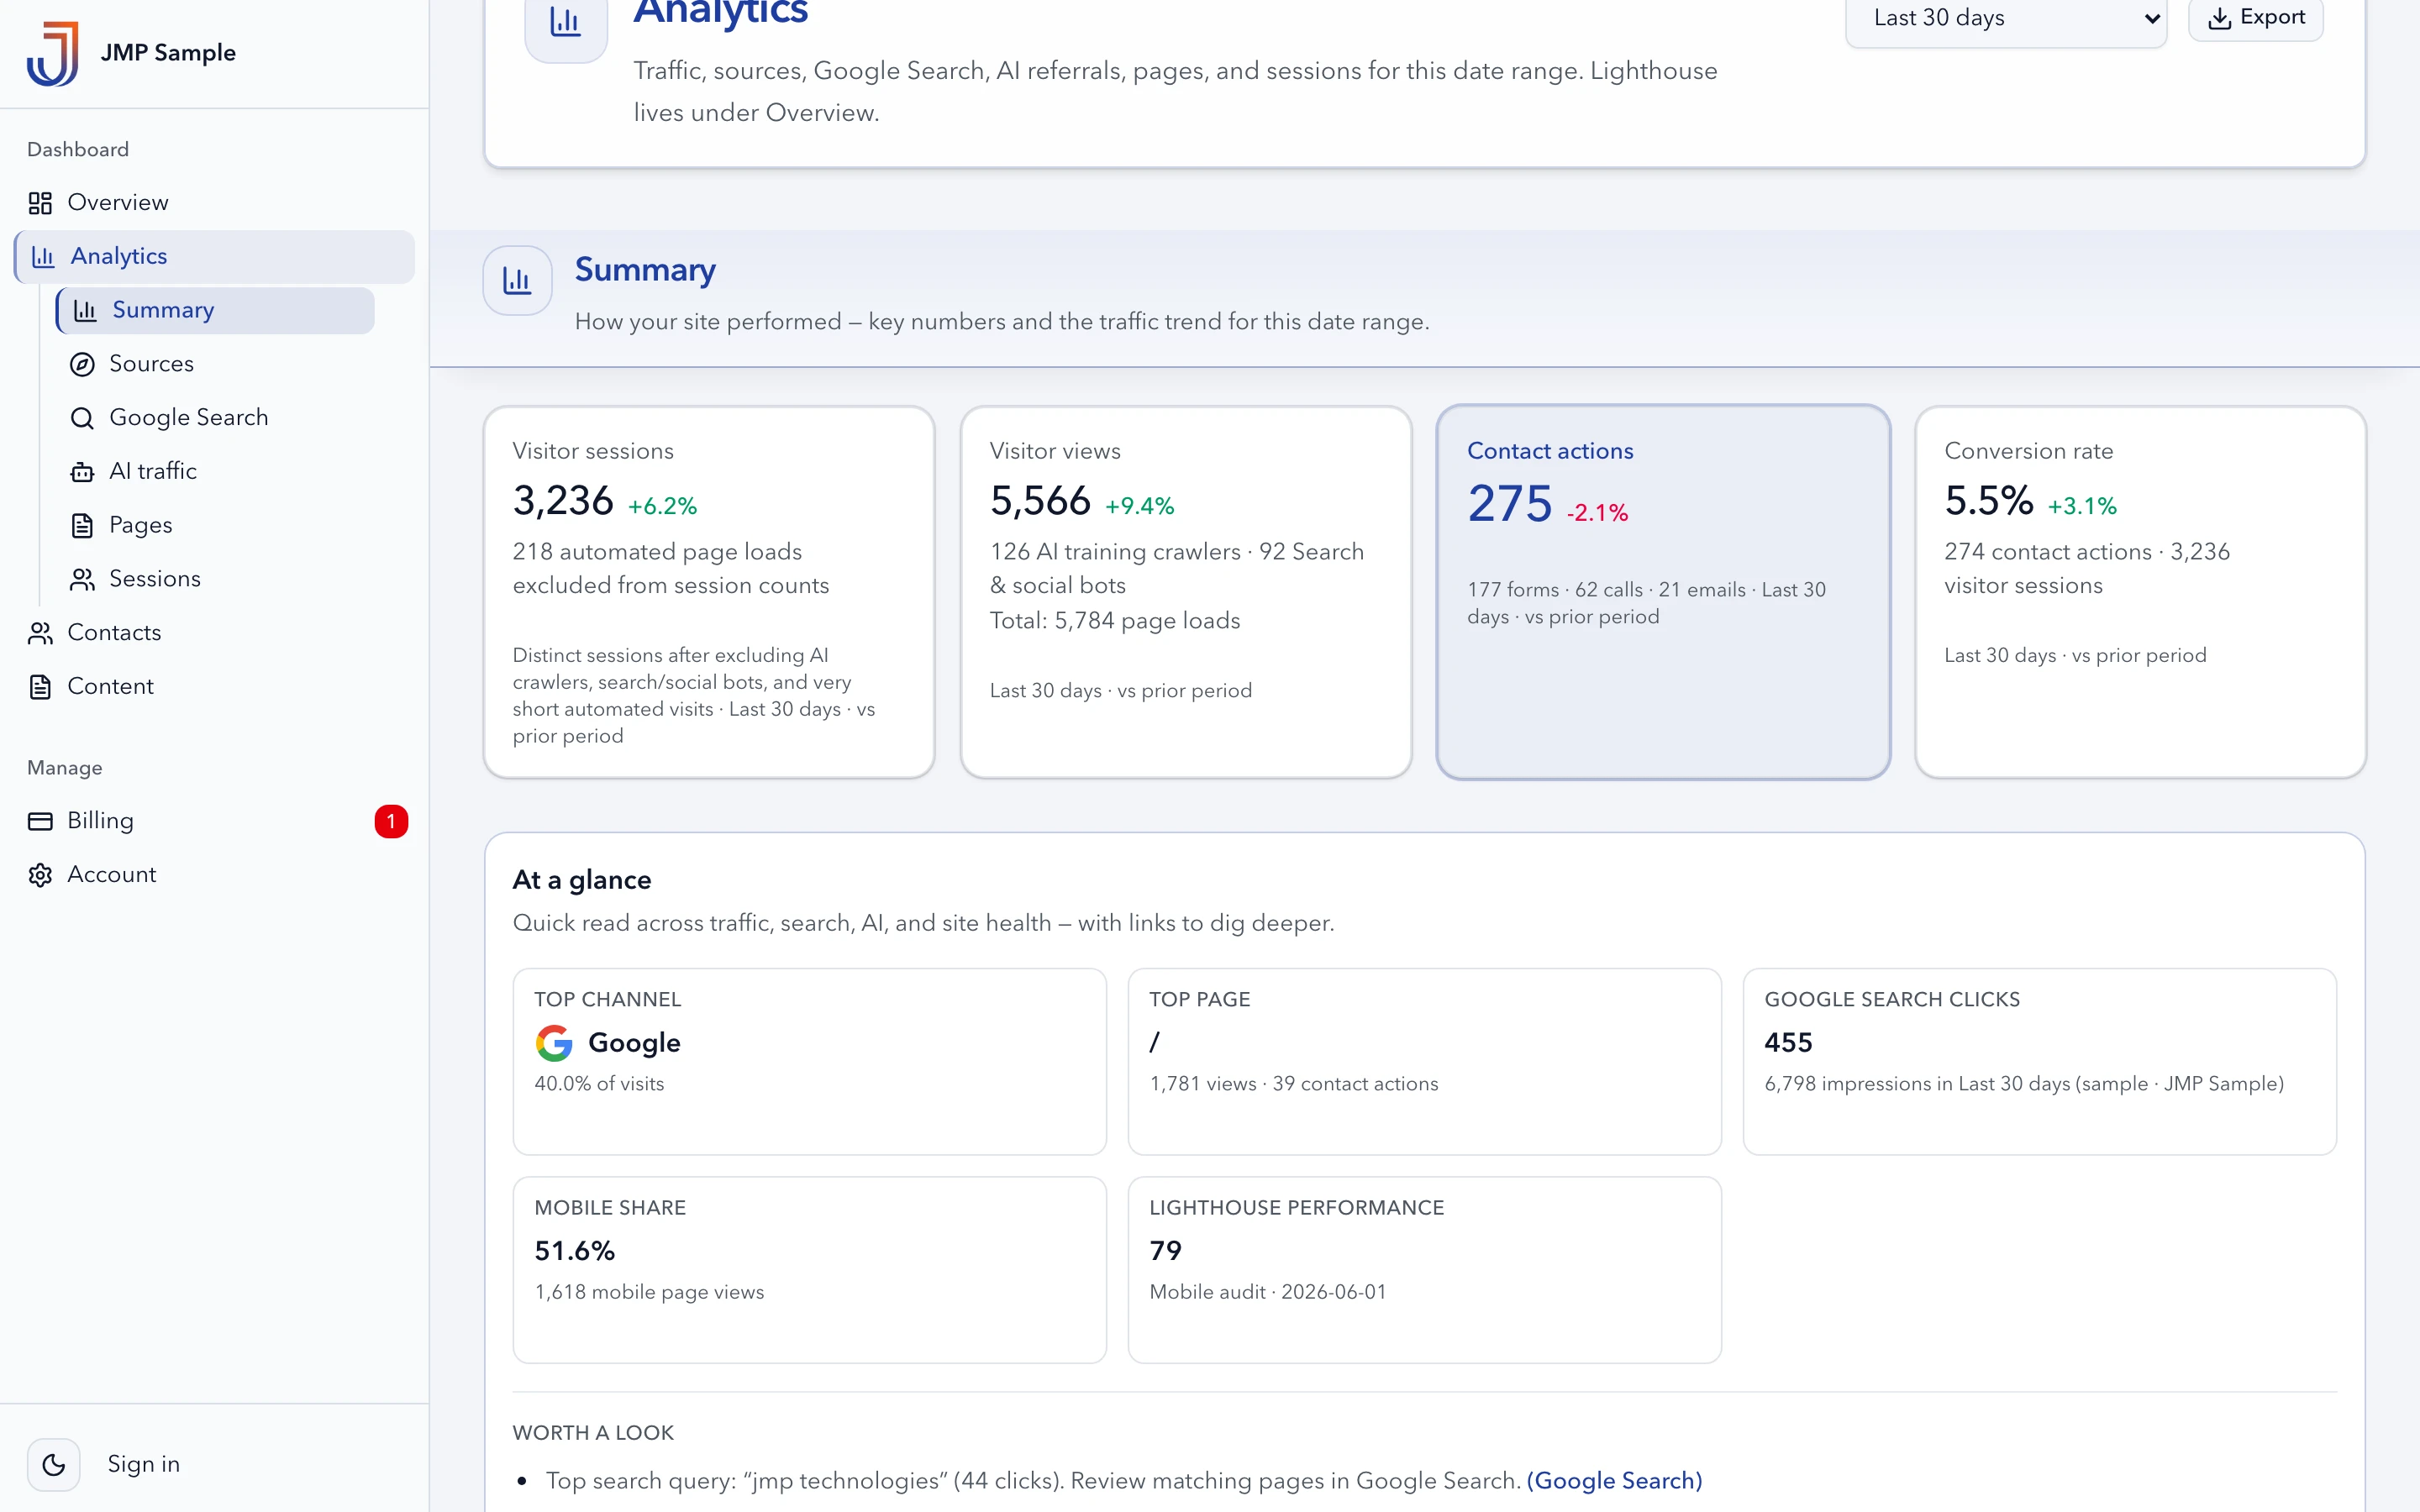Toggle dark mode with the moon button
The image size is (2420, 1512).
point(54,1465)
